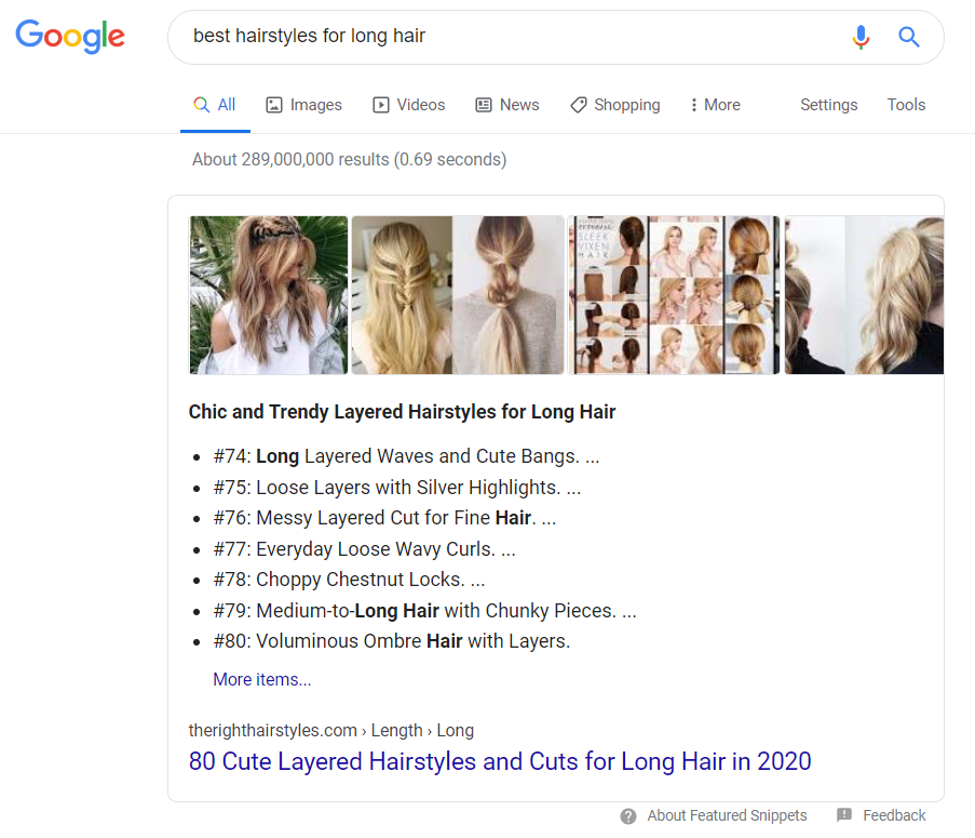Select the All results tab

(x=215, y=105)
